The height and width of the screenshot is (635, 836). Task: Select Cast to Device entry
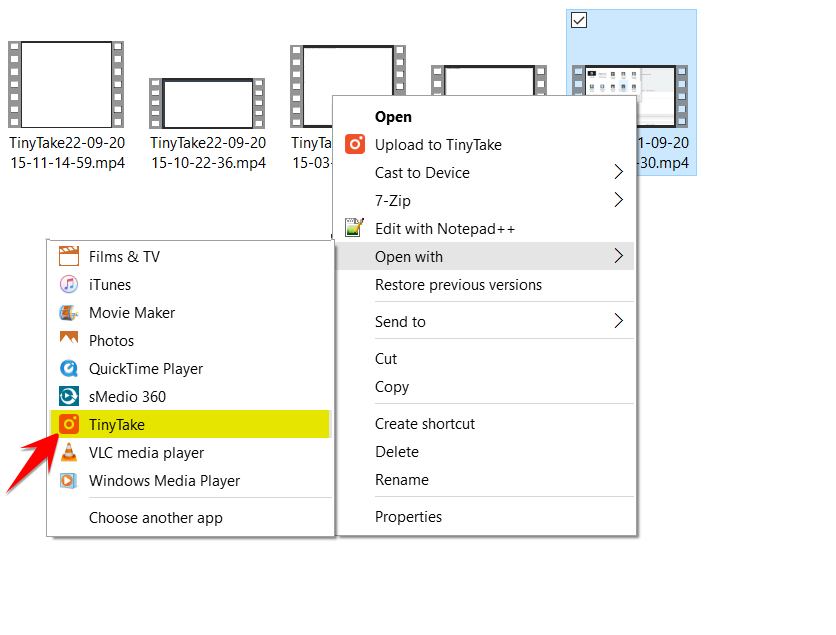pos(485,173)
